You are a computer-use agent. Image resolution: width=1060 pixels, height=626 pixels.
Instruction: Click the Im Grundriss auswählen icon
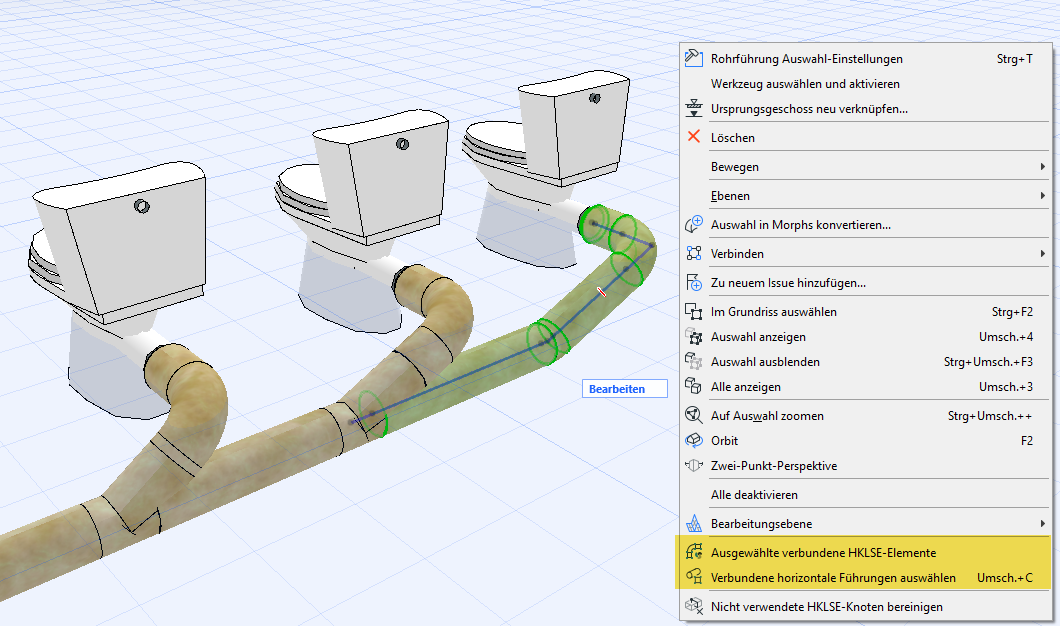694,312
